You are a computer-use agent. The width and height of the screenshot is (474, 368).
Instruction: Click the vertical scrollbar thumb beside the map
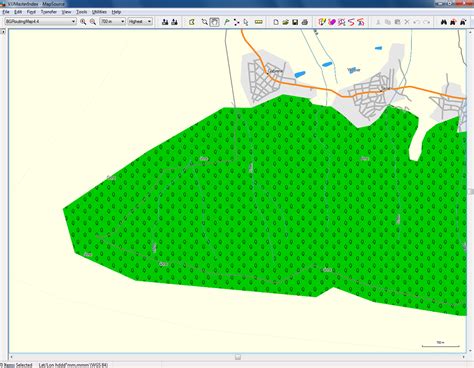click(x=471, y=191)
